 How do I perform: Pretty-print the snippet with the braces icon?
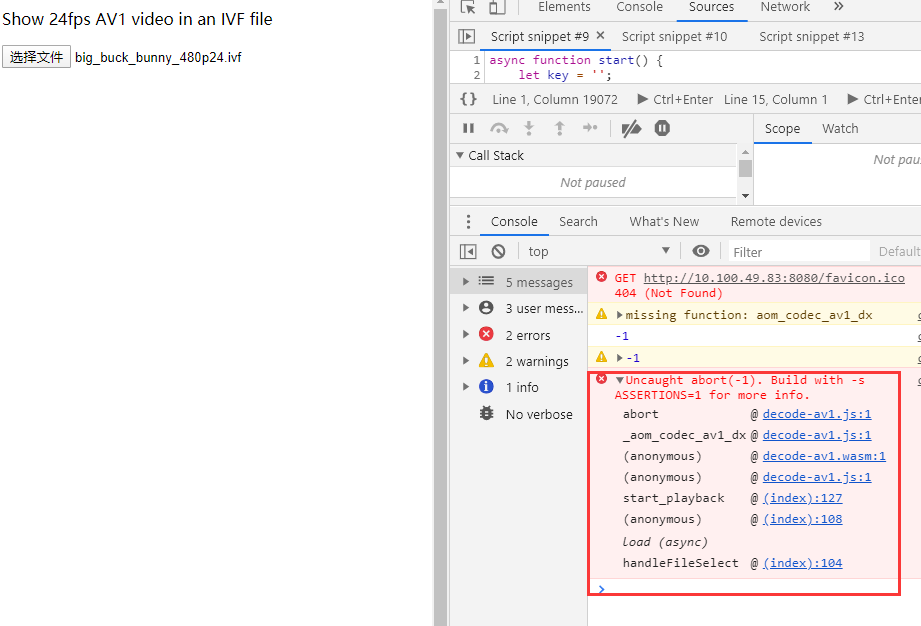tap(468, 99)
